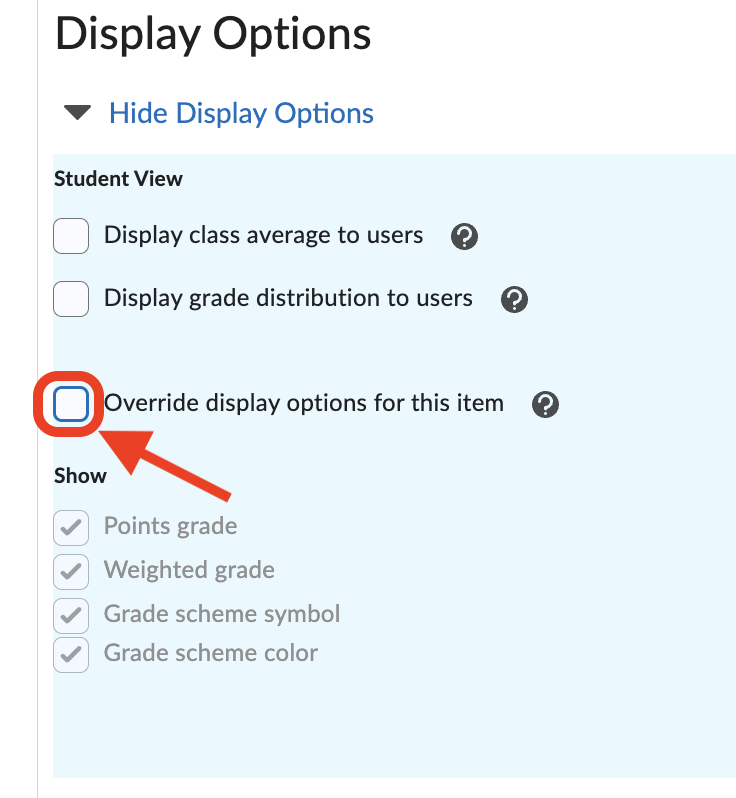This screenshot has height=798, width=736.
Task: Click help icon next to Override display options
Action: click(545, 405)
